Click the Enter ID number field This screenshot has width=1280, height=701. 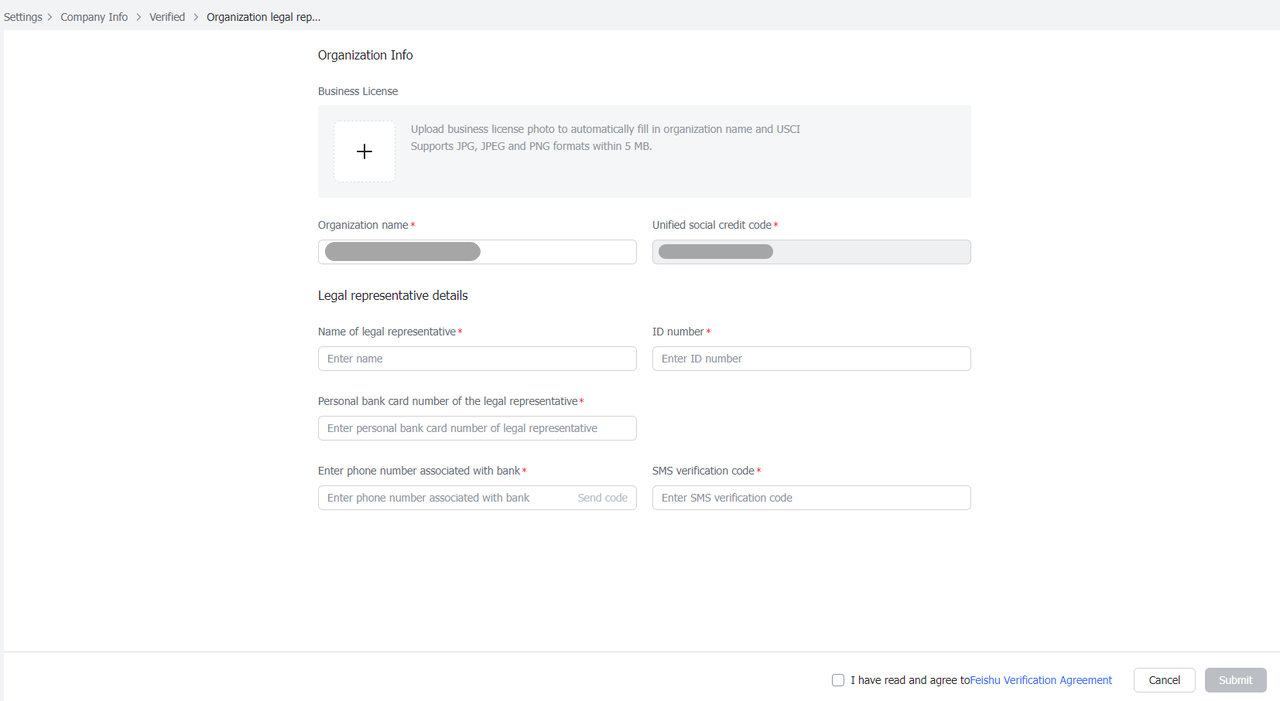[x=811, y=359]
